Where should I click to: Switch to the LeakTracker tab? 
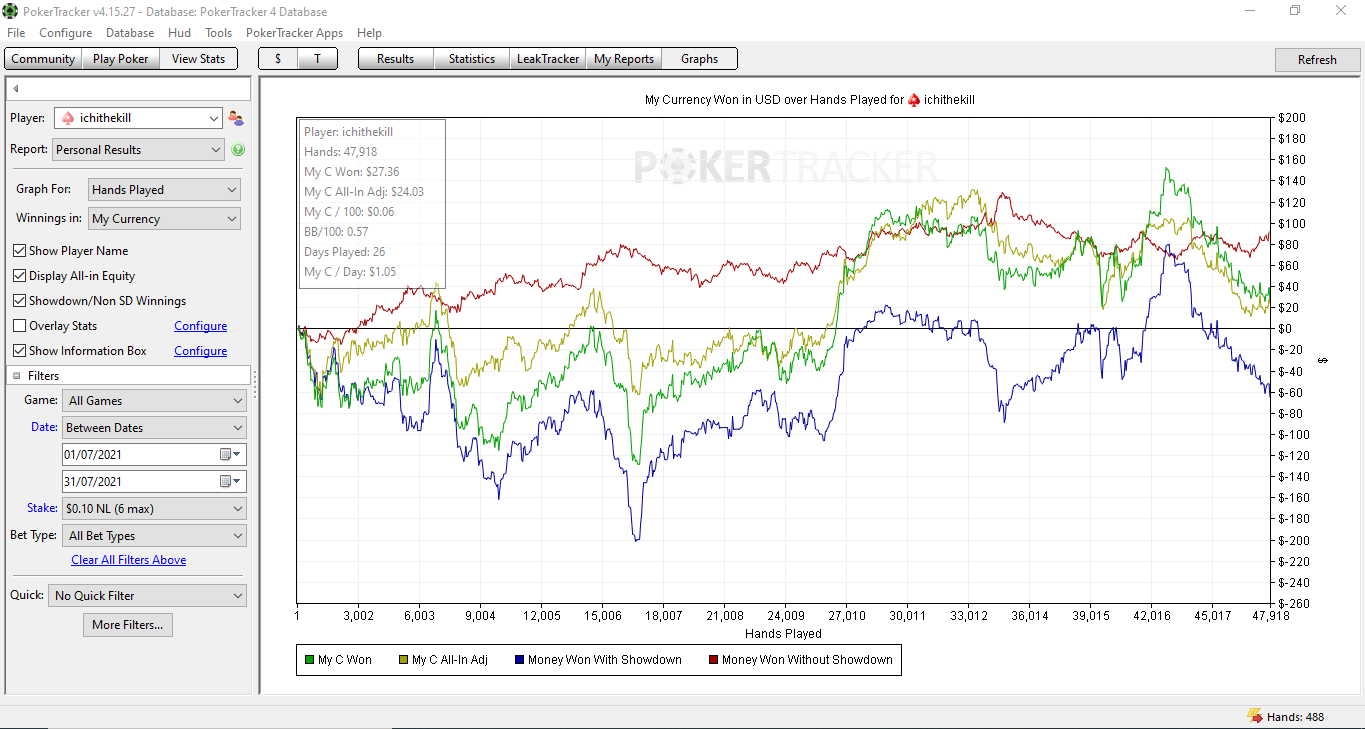point(548,59)
